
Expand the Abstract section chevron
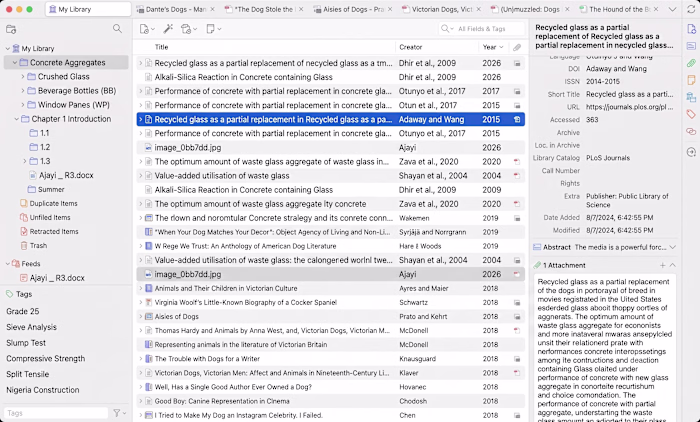673,247
